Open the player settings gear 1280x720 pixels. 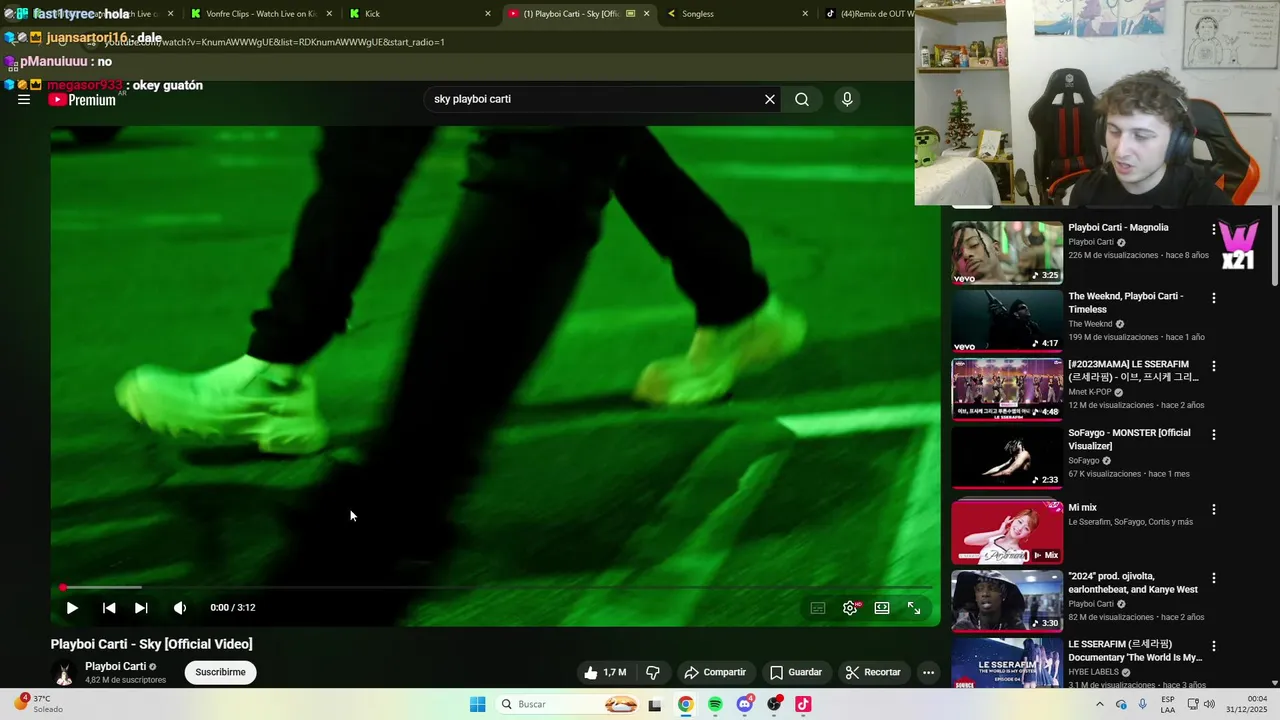[x=850, y=608]
